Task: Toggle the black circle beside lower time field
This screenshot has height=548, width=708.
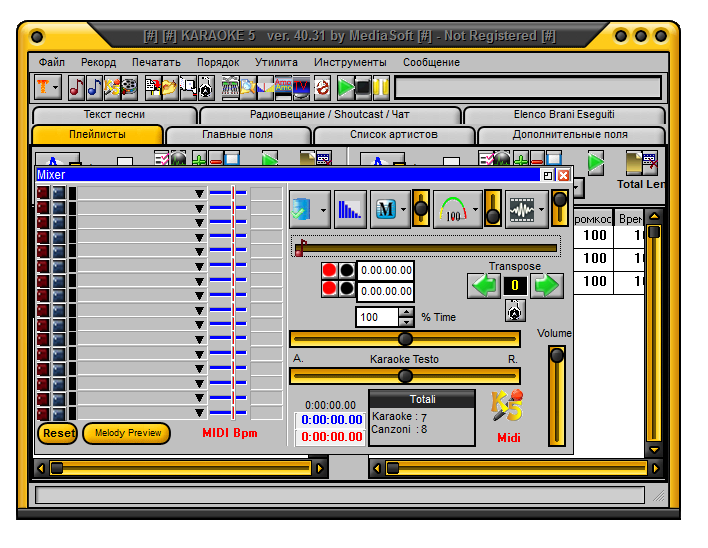Action: [346, 288]
